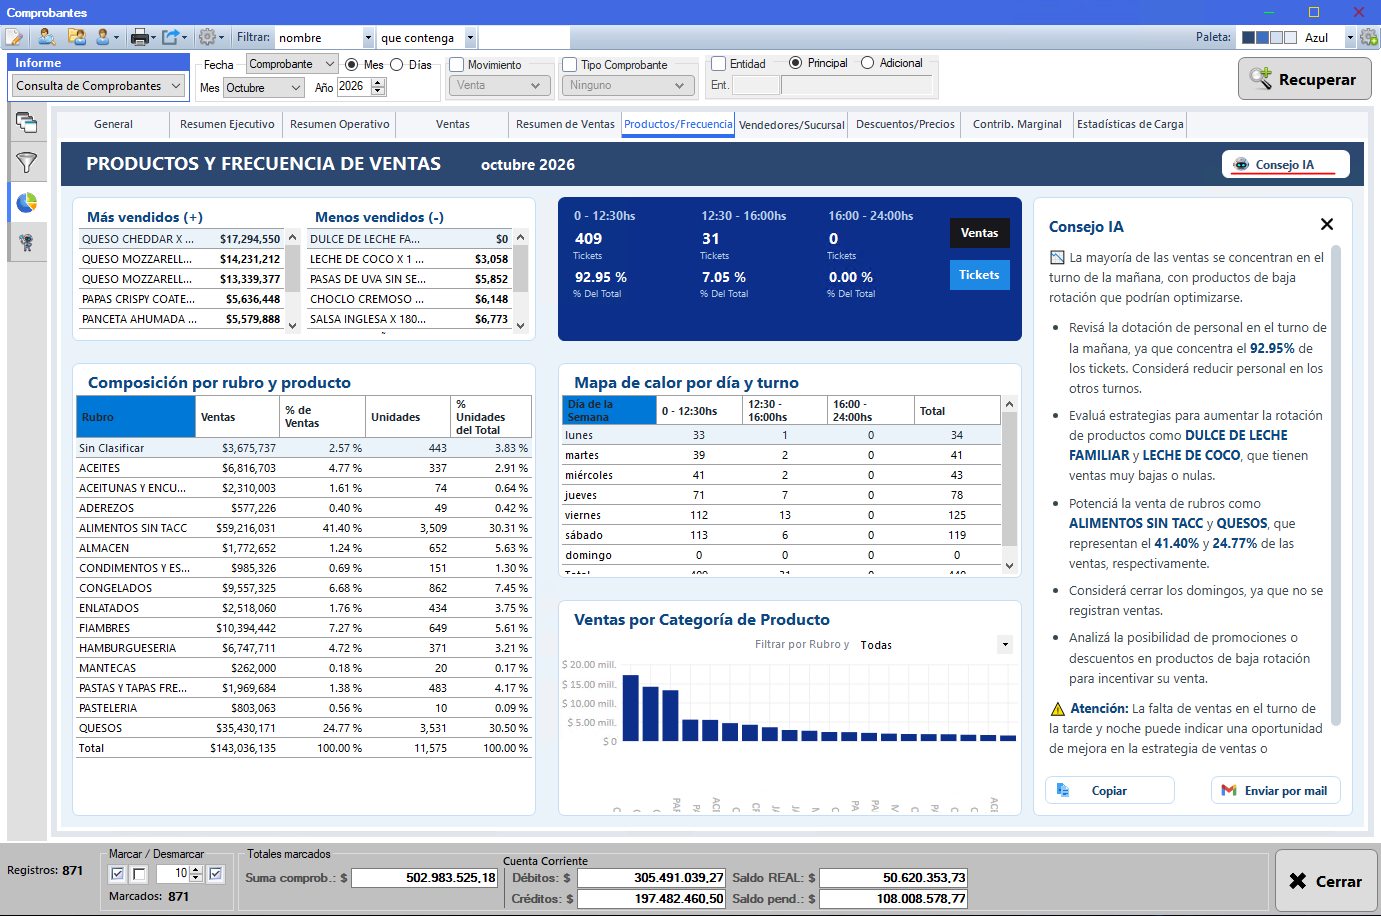This screenshot has height=916, width=1381.
Task: Open the people folder toolbar icon
Action: [x=76, y=38]
